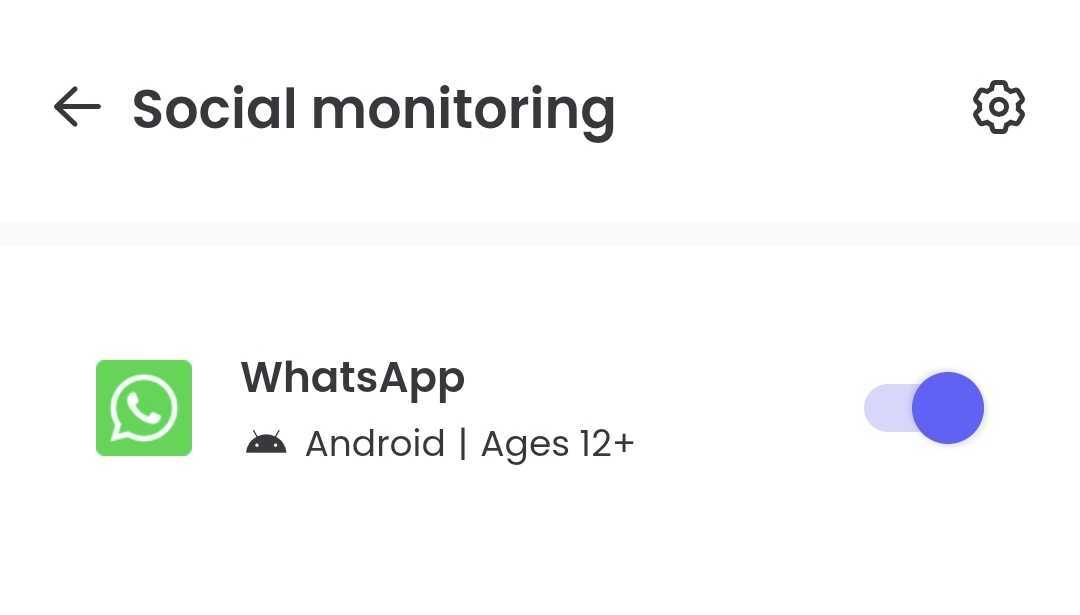1080x615 pixels.
Task: Go back using the left arrow
Action: click(77, 107)
